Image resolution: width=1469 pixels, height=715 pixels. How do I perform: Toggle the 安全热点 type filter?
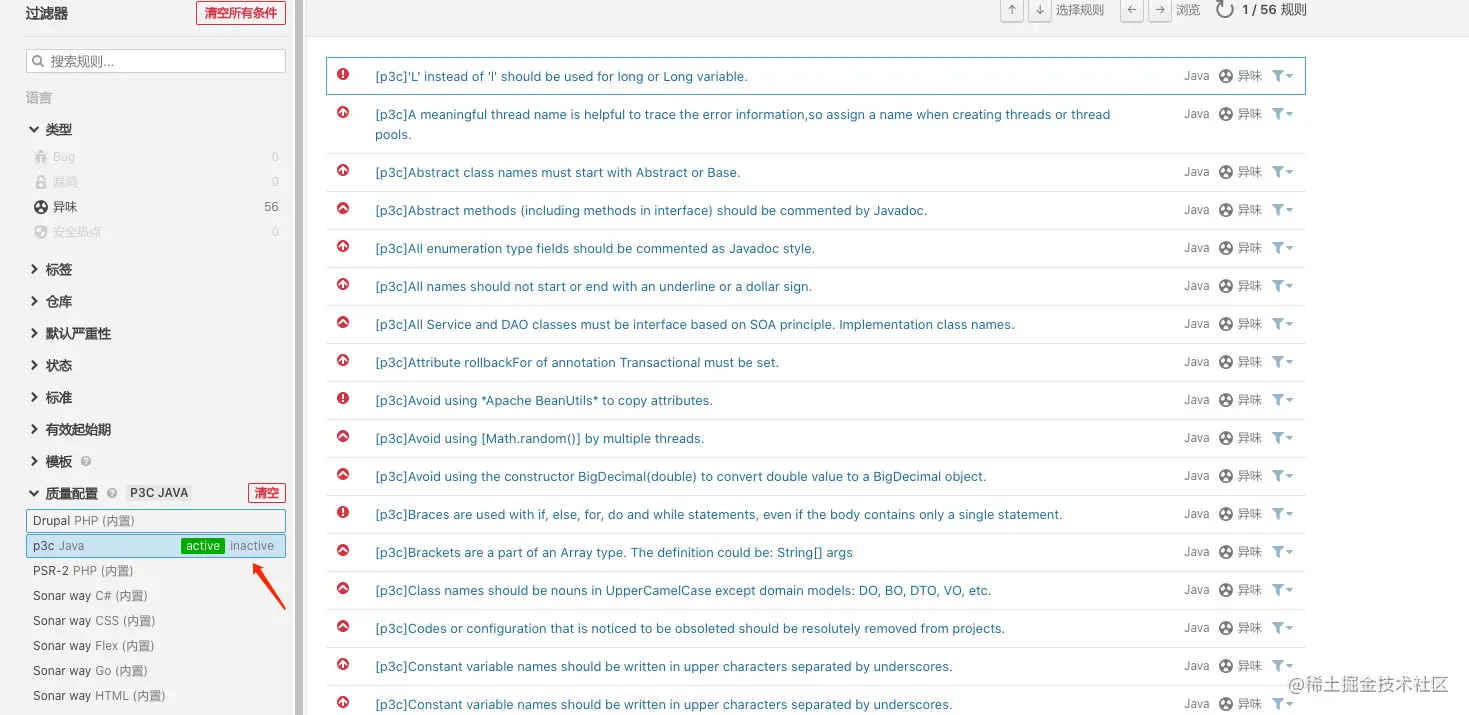click(x=156, y=232)
